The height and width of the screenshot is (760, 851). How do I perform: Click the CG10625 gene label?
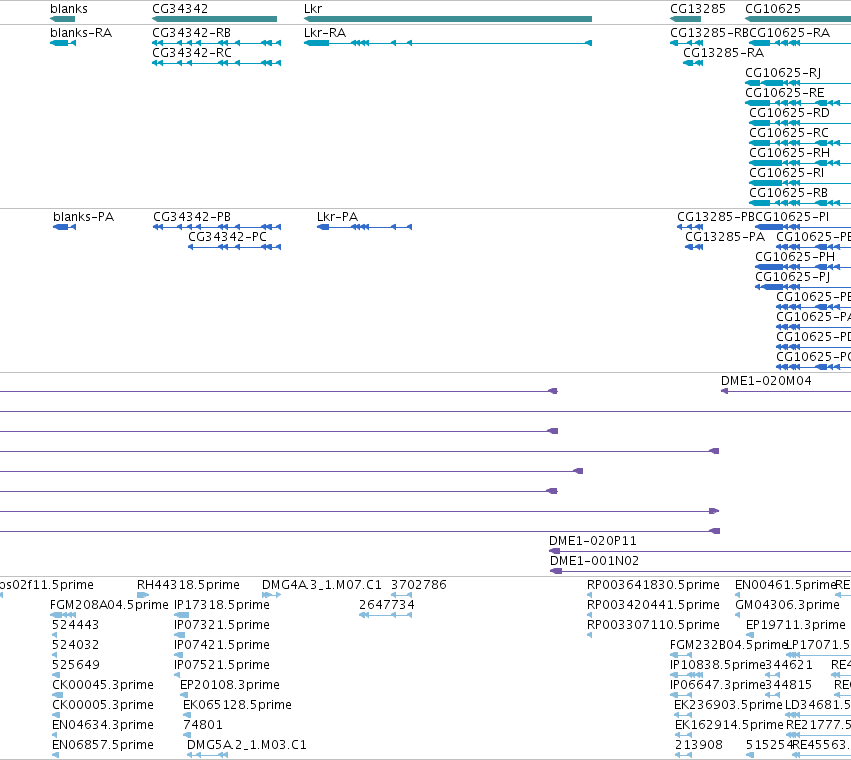click(x=773, y=9)
